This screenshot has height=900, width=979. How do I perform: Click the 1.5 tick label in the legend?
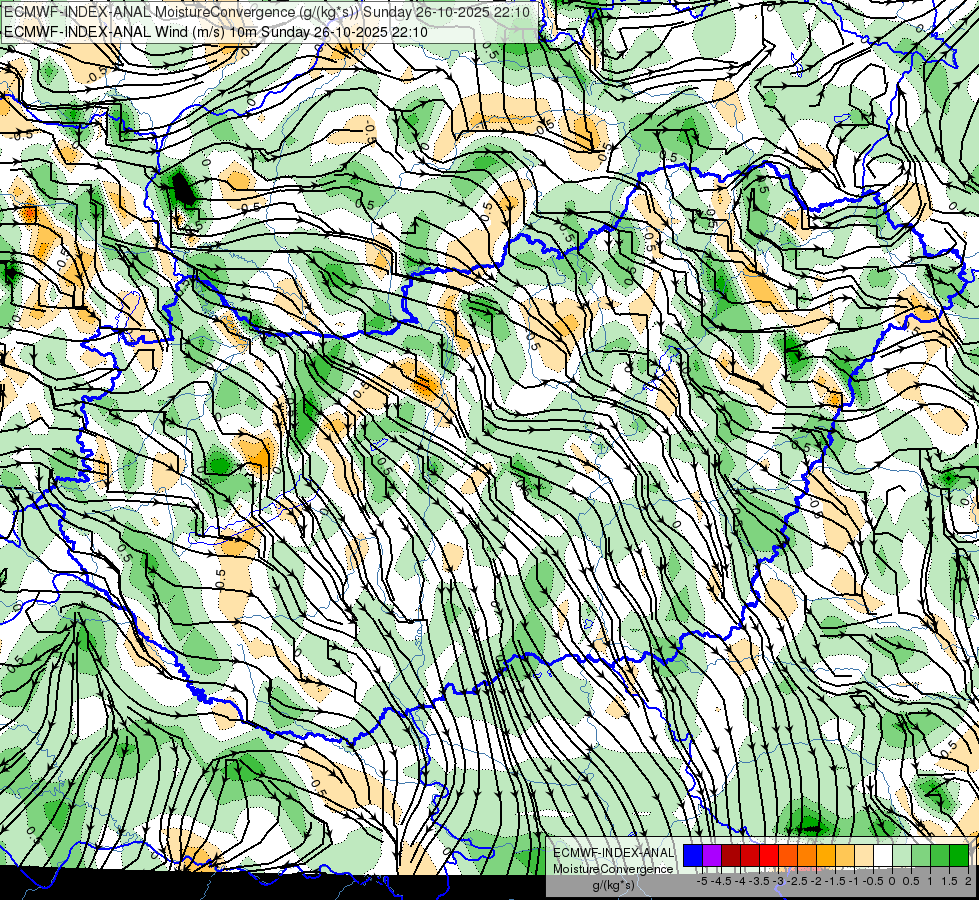(949, 881)
